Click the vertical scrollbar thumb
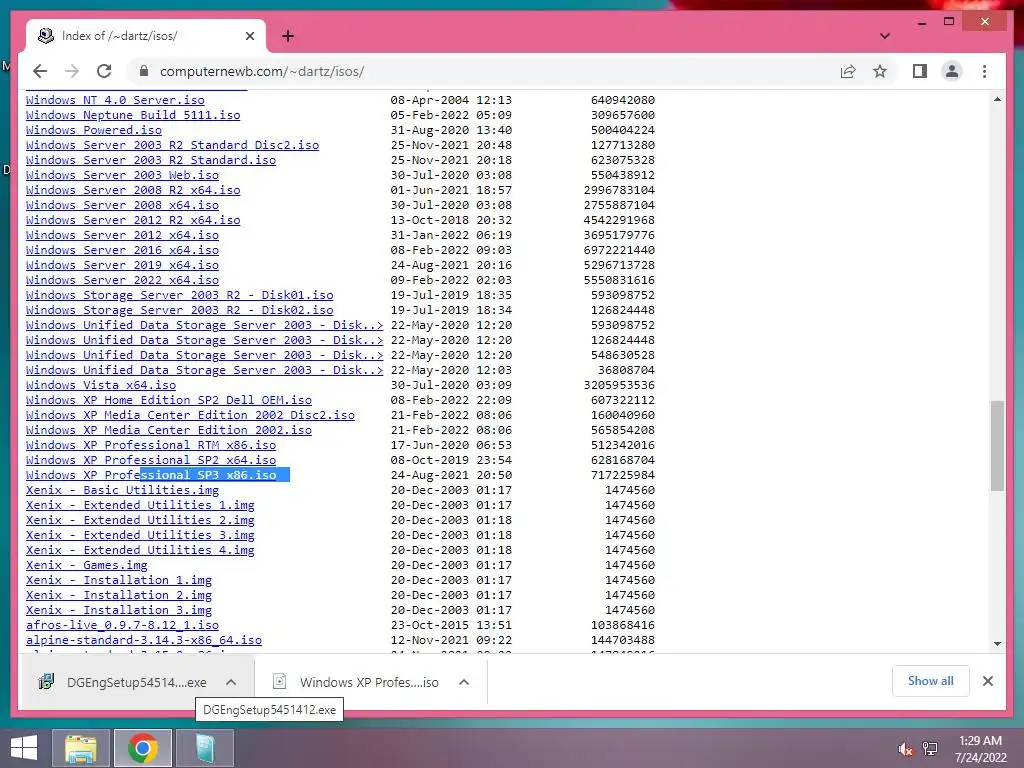 click(997, 445)
